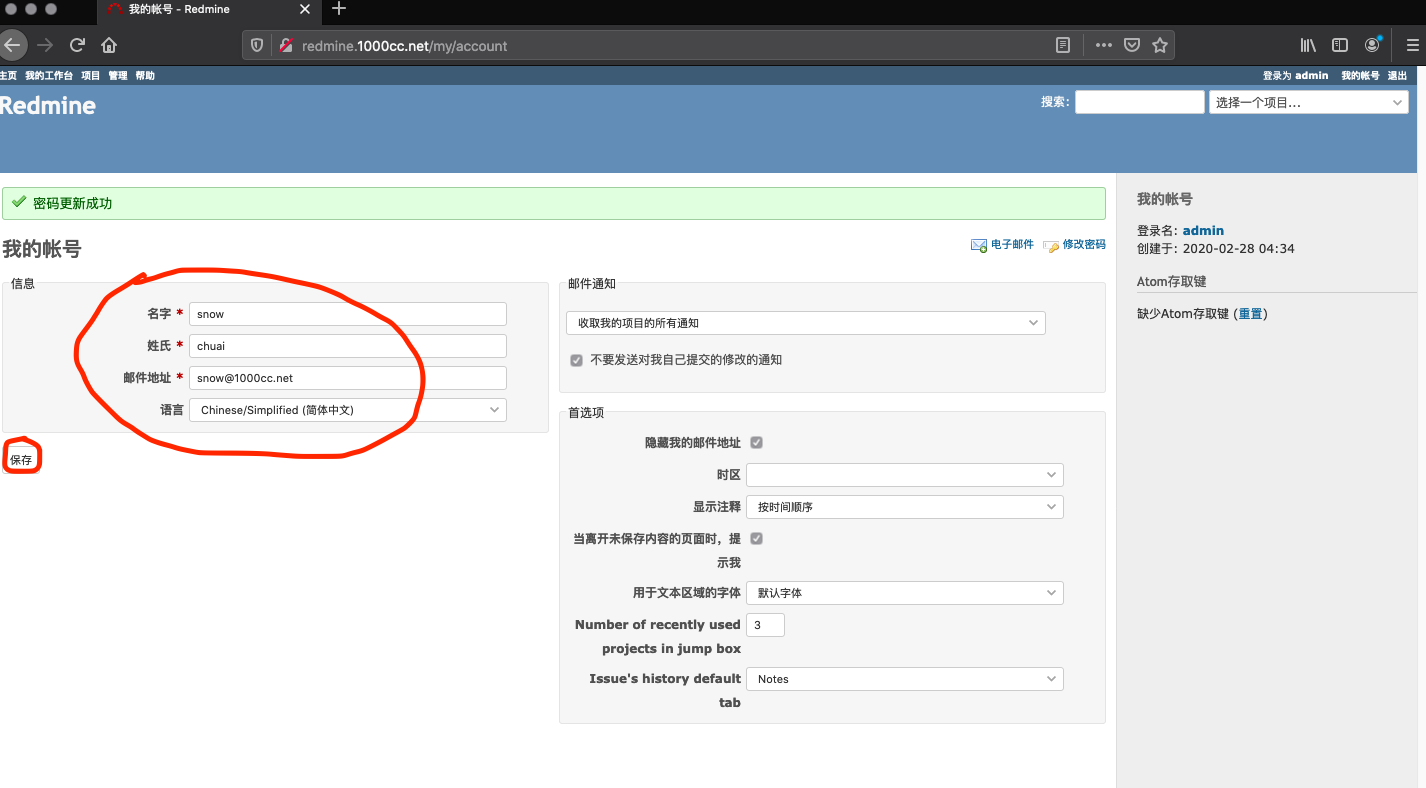Click the 名字 field containing snow
Image resolution: width=1426 pixels, height=788 pixels.
tap(348, 314)
